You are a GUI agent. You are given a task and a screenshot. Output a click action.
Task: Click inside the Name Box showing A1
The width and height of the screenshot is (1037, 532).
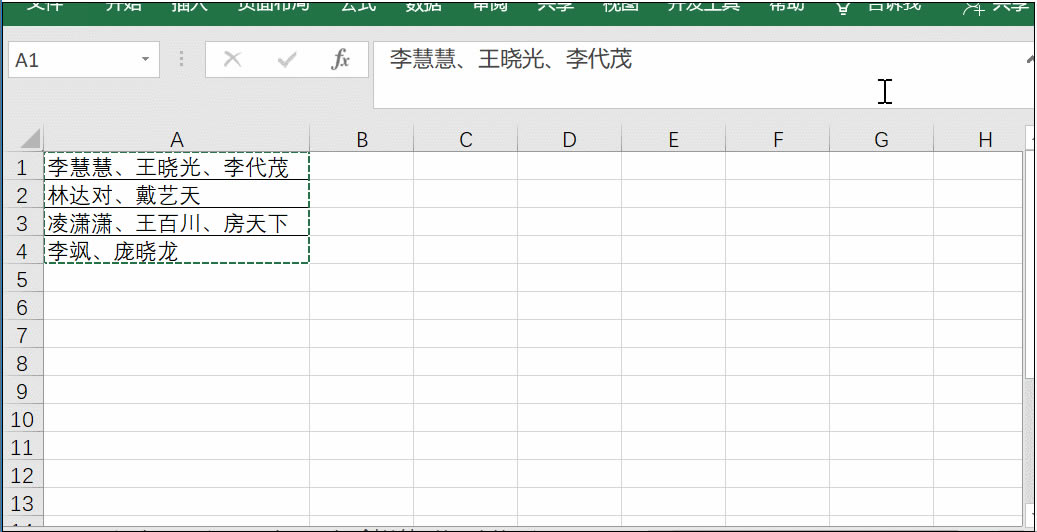[70, 60]
